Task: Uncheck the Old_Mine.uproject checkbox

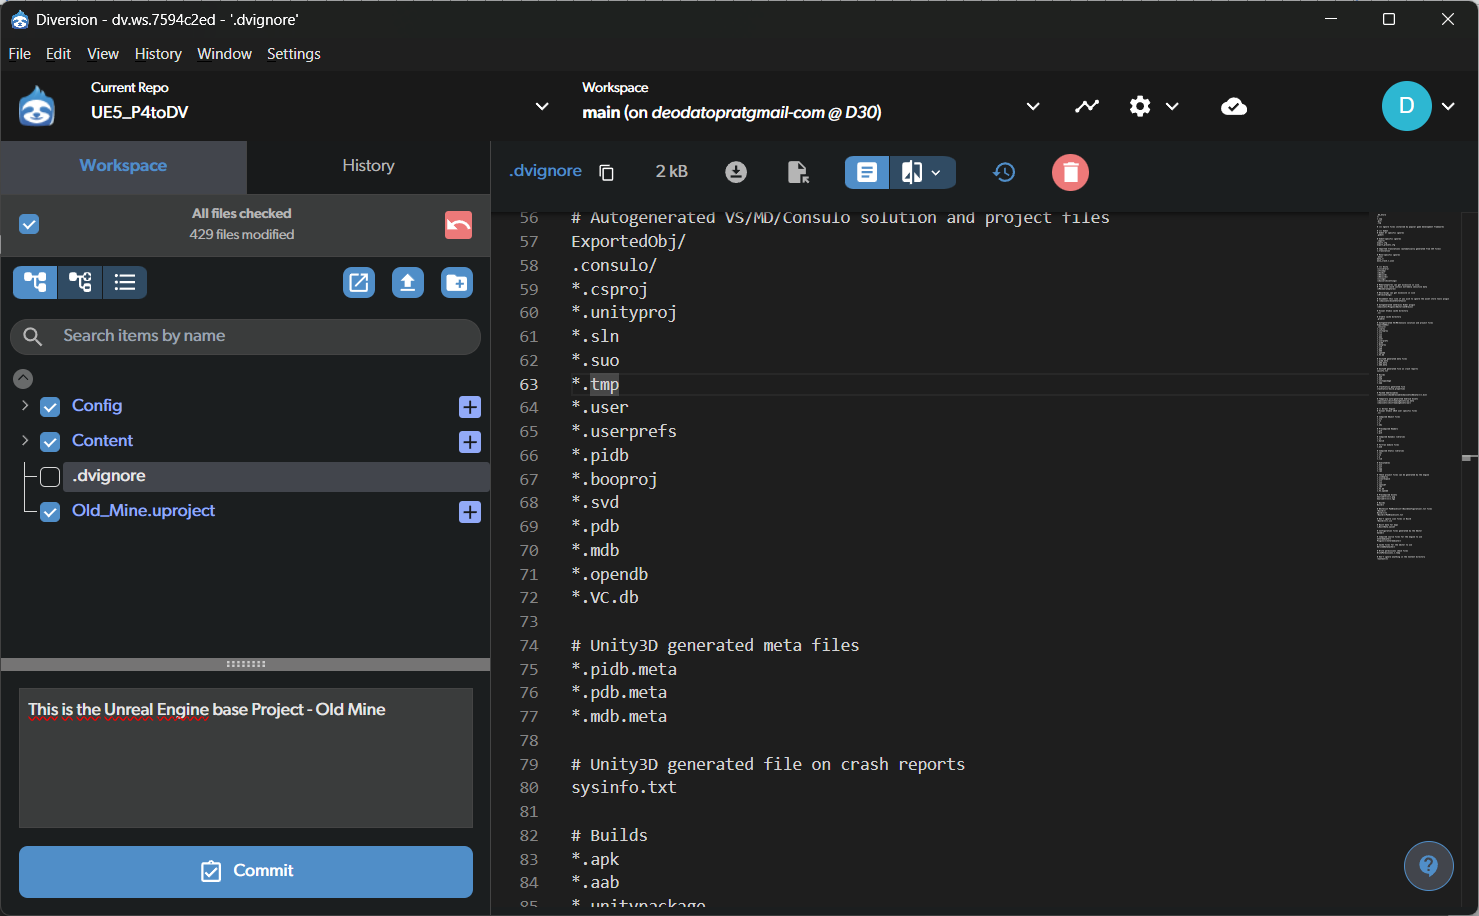Action: click(50, 512)
